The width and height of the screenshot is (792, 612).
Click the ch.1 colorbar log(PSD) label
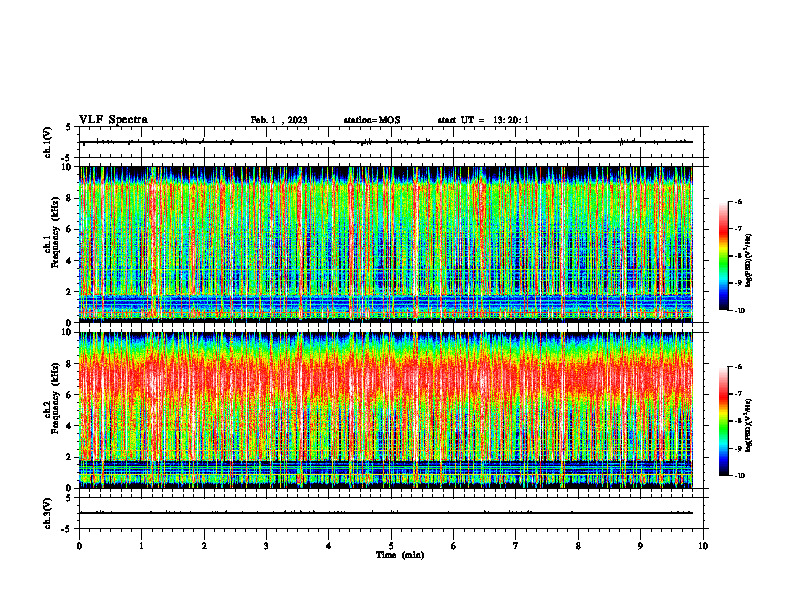(x=749, y=260)
